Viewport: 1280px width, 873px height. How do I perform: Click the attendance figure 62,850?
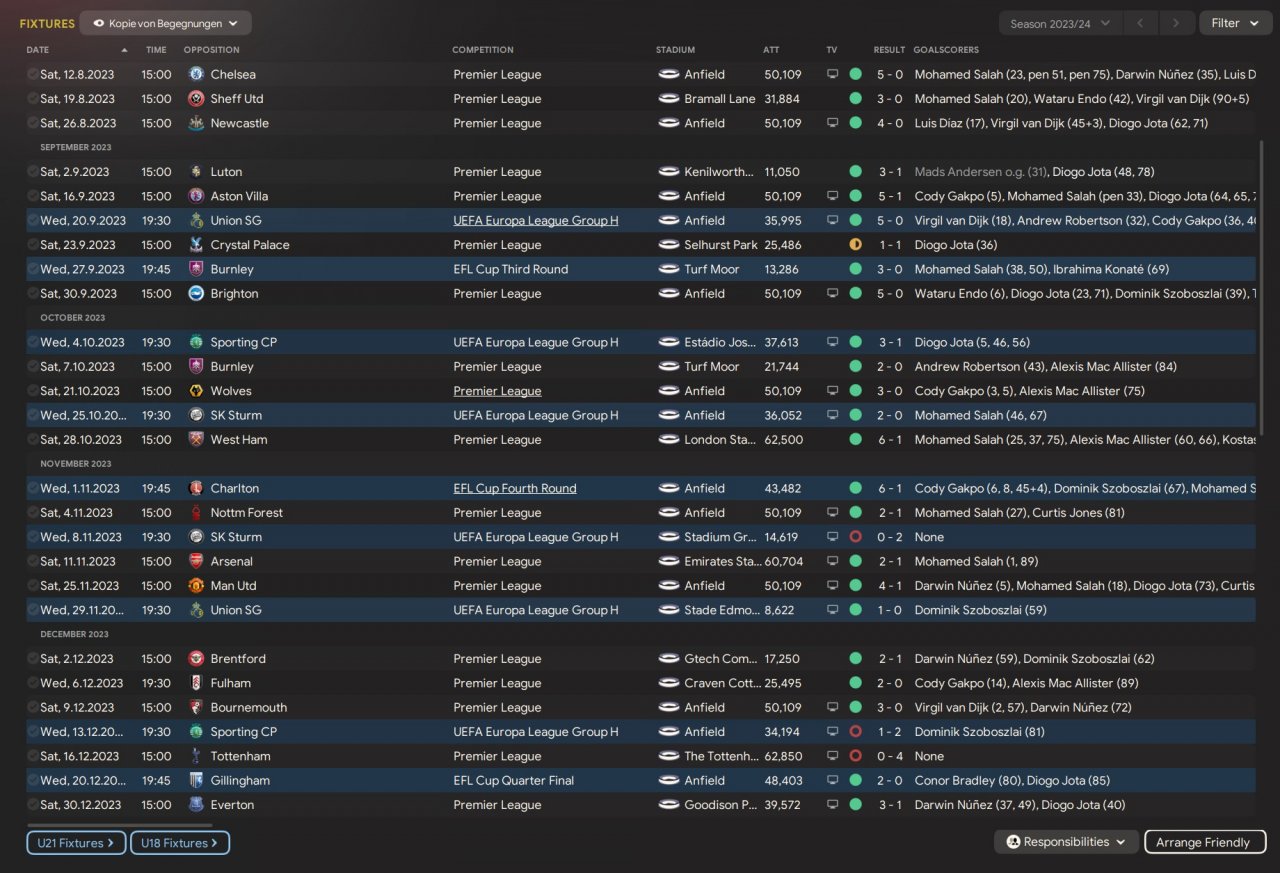(x=783, y=756)
